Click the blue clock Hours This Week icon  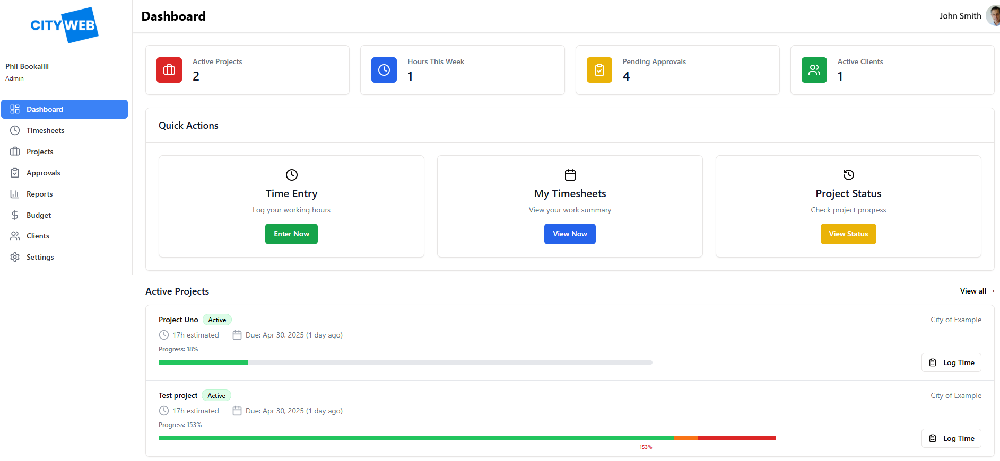point(384,70)
